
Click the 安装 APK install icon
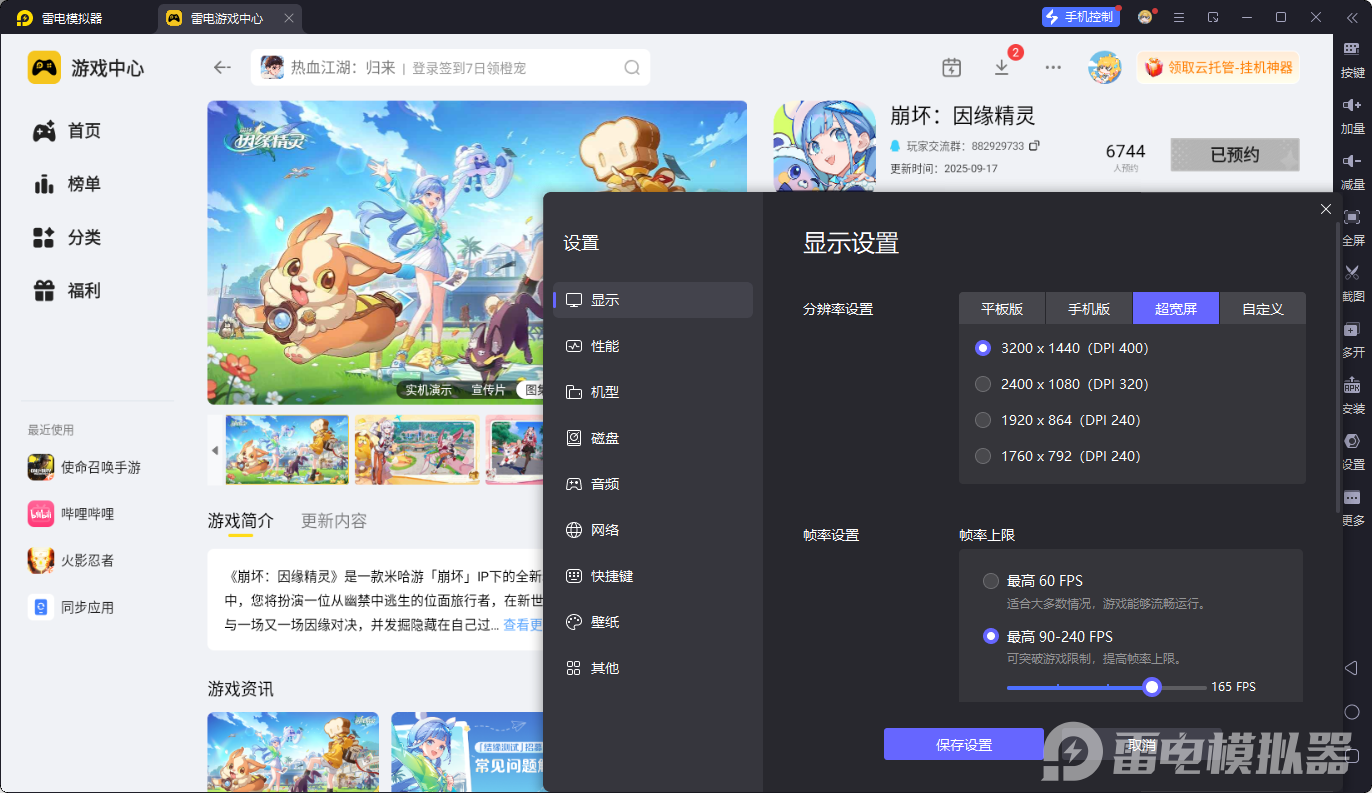click(x=1352, y=385)
